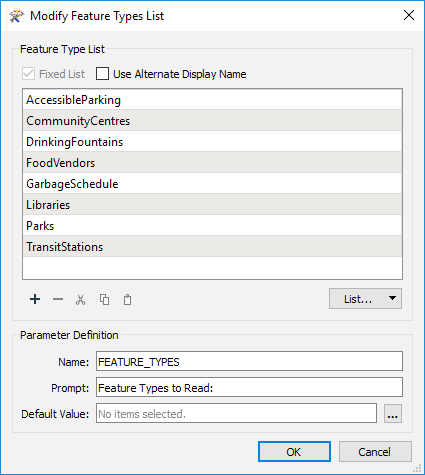Click the plus icon to add feature type
The height and width of the screenshot is (475, 425).
pos(35,299)
